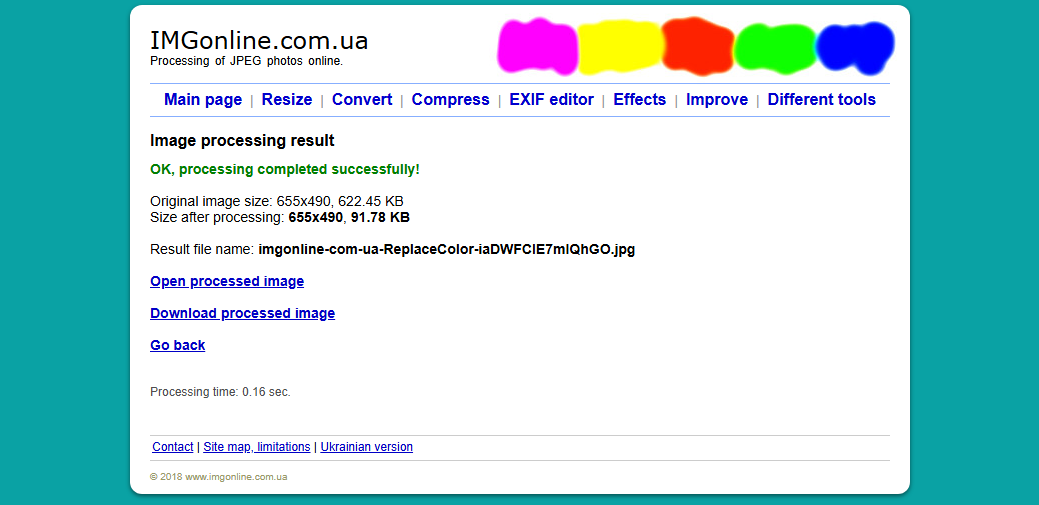Click 'Processing time: 0.16 sec.' text

pyautogui.click(x=221, y=392)
